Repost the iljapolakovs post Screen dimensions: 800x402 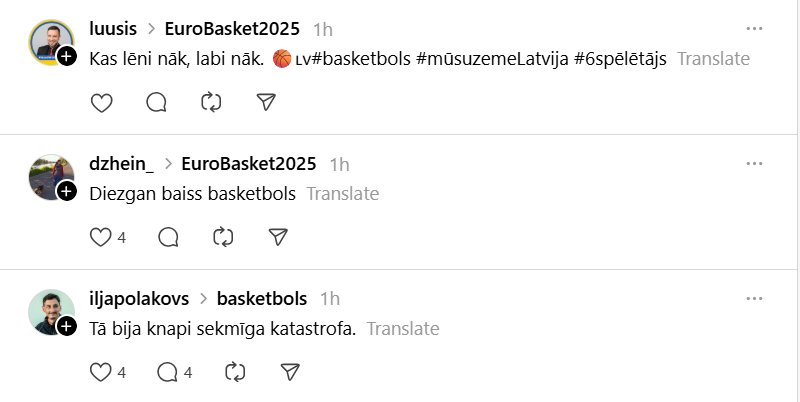click(235, 372)
